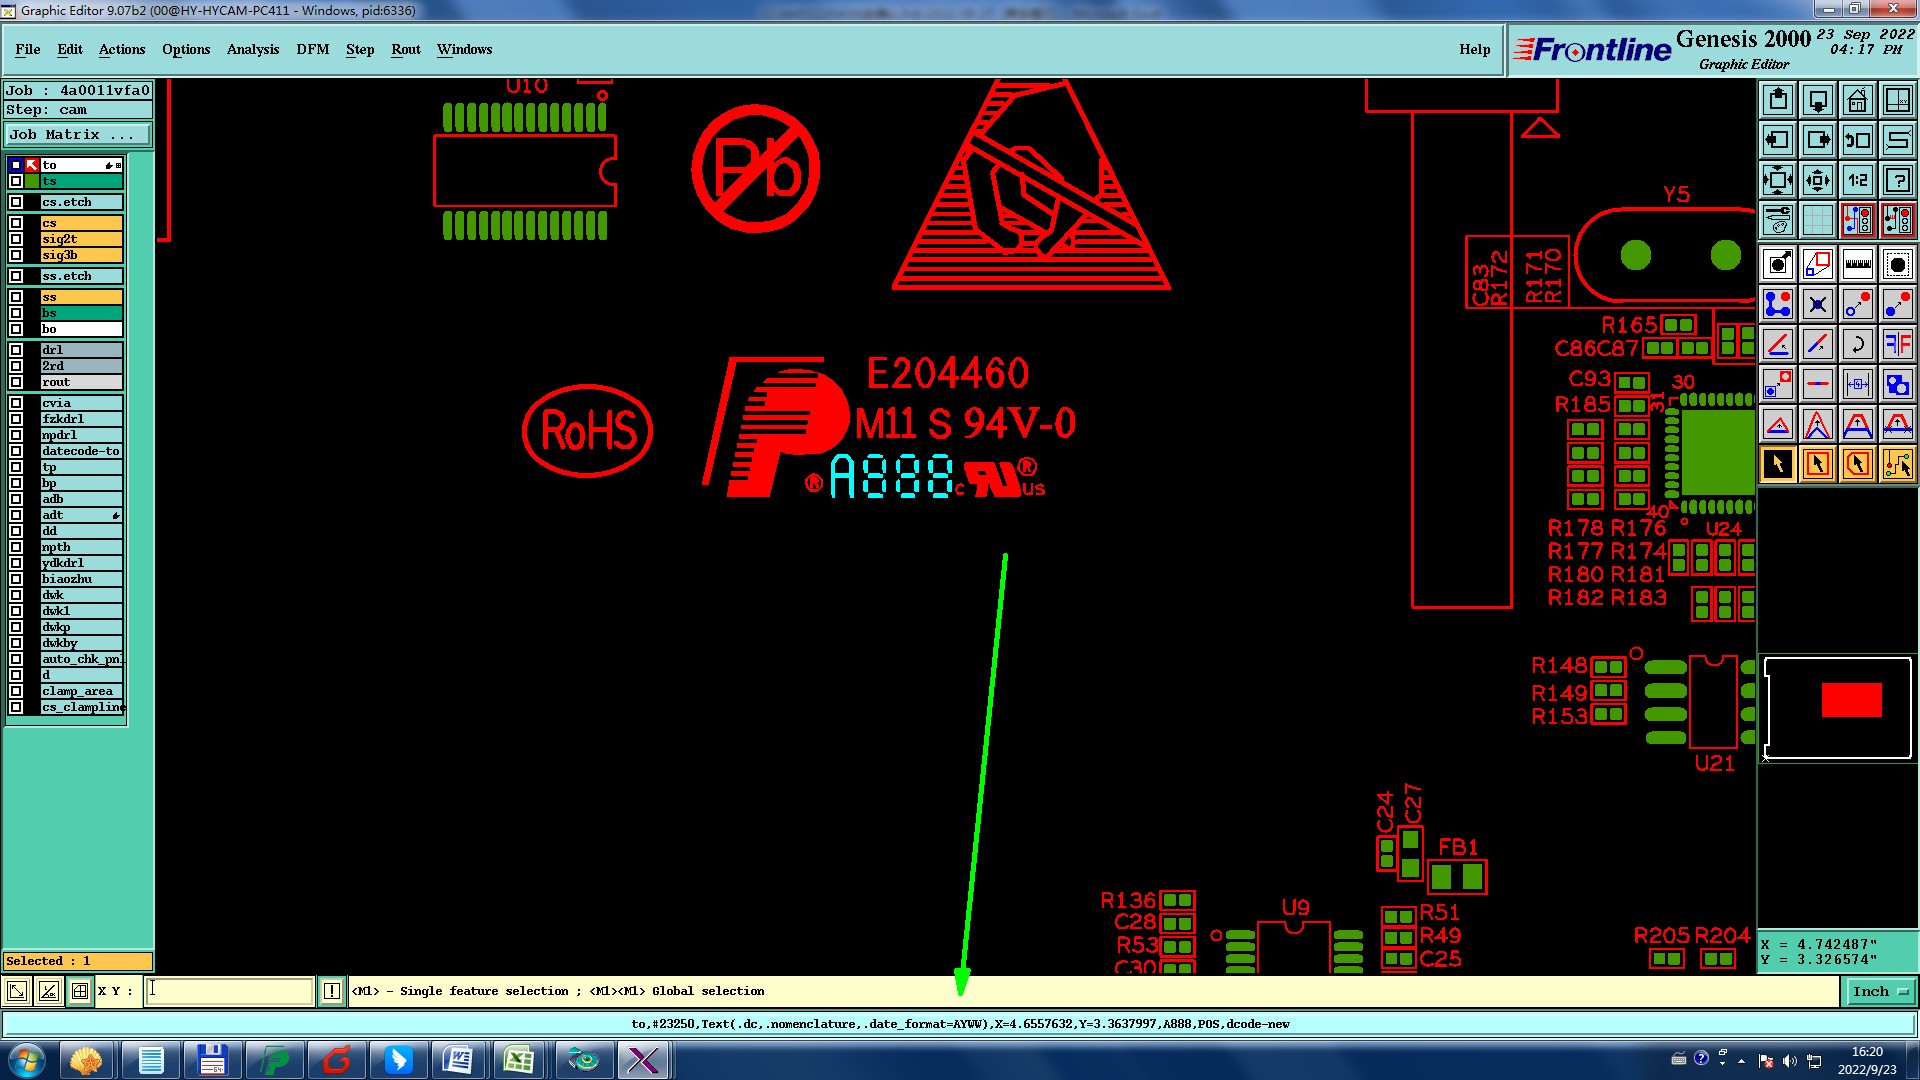Image resolution: width=1920 pixels, height=1080 pixels.
Task: Open the File menu
Action: pyautogui.click(x=28, y=49)
